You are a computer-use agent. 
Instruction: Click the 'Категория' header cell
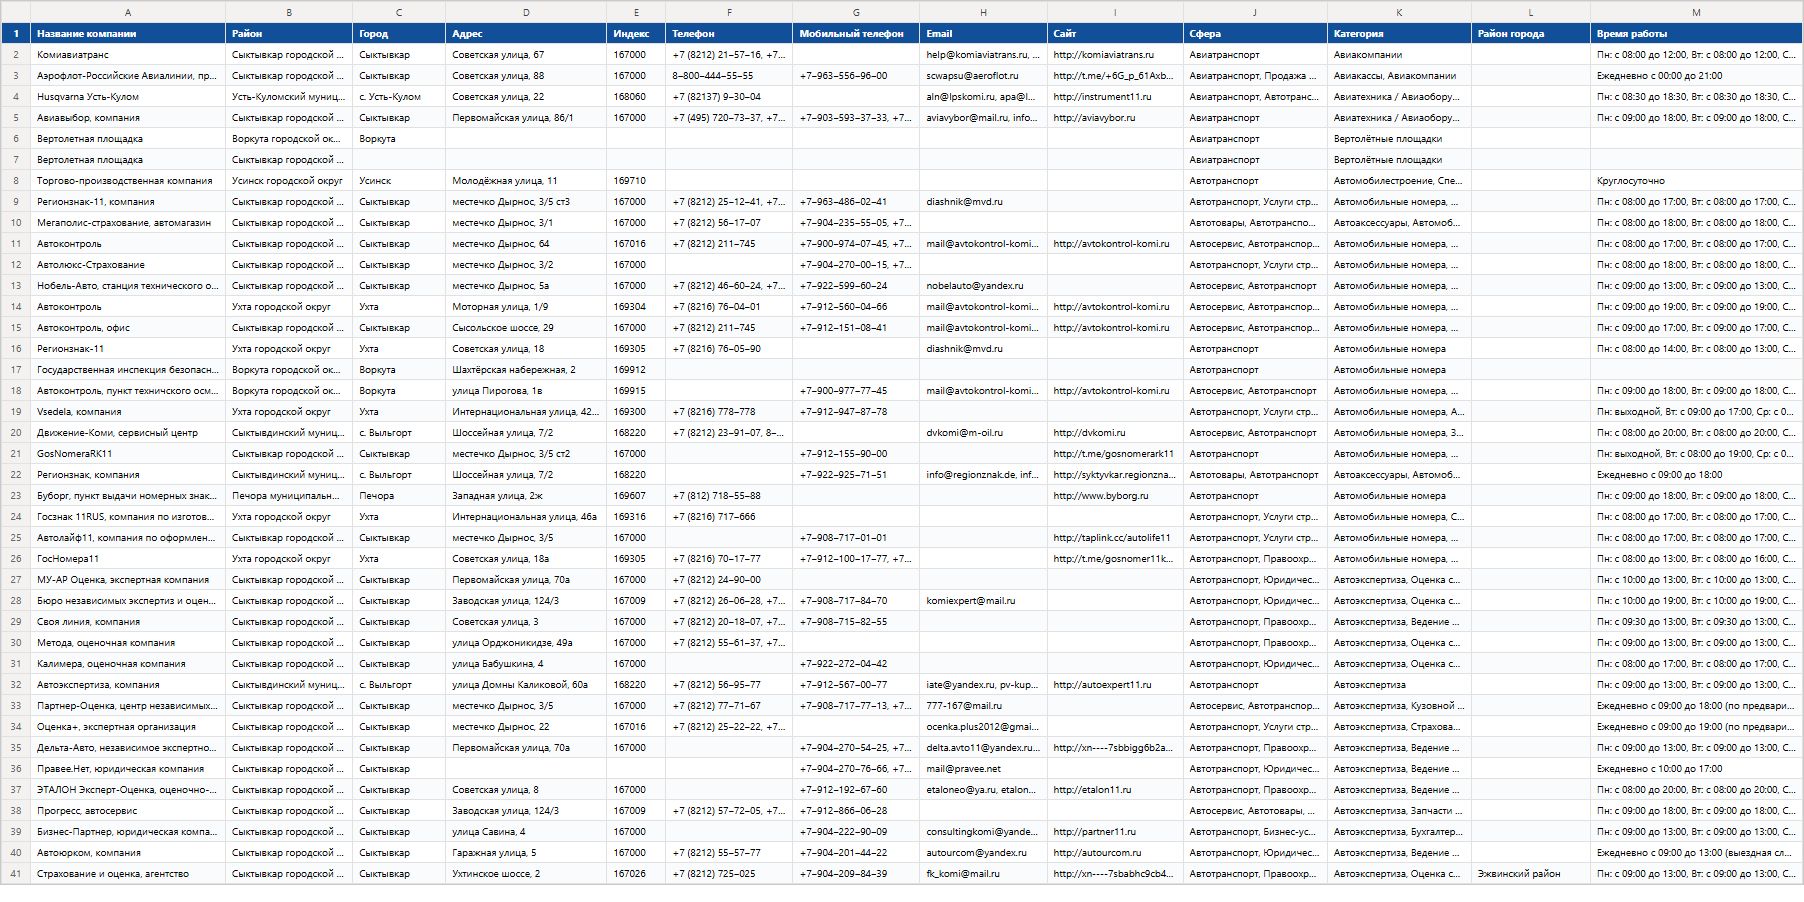(1399, 34)
